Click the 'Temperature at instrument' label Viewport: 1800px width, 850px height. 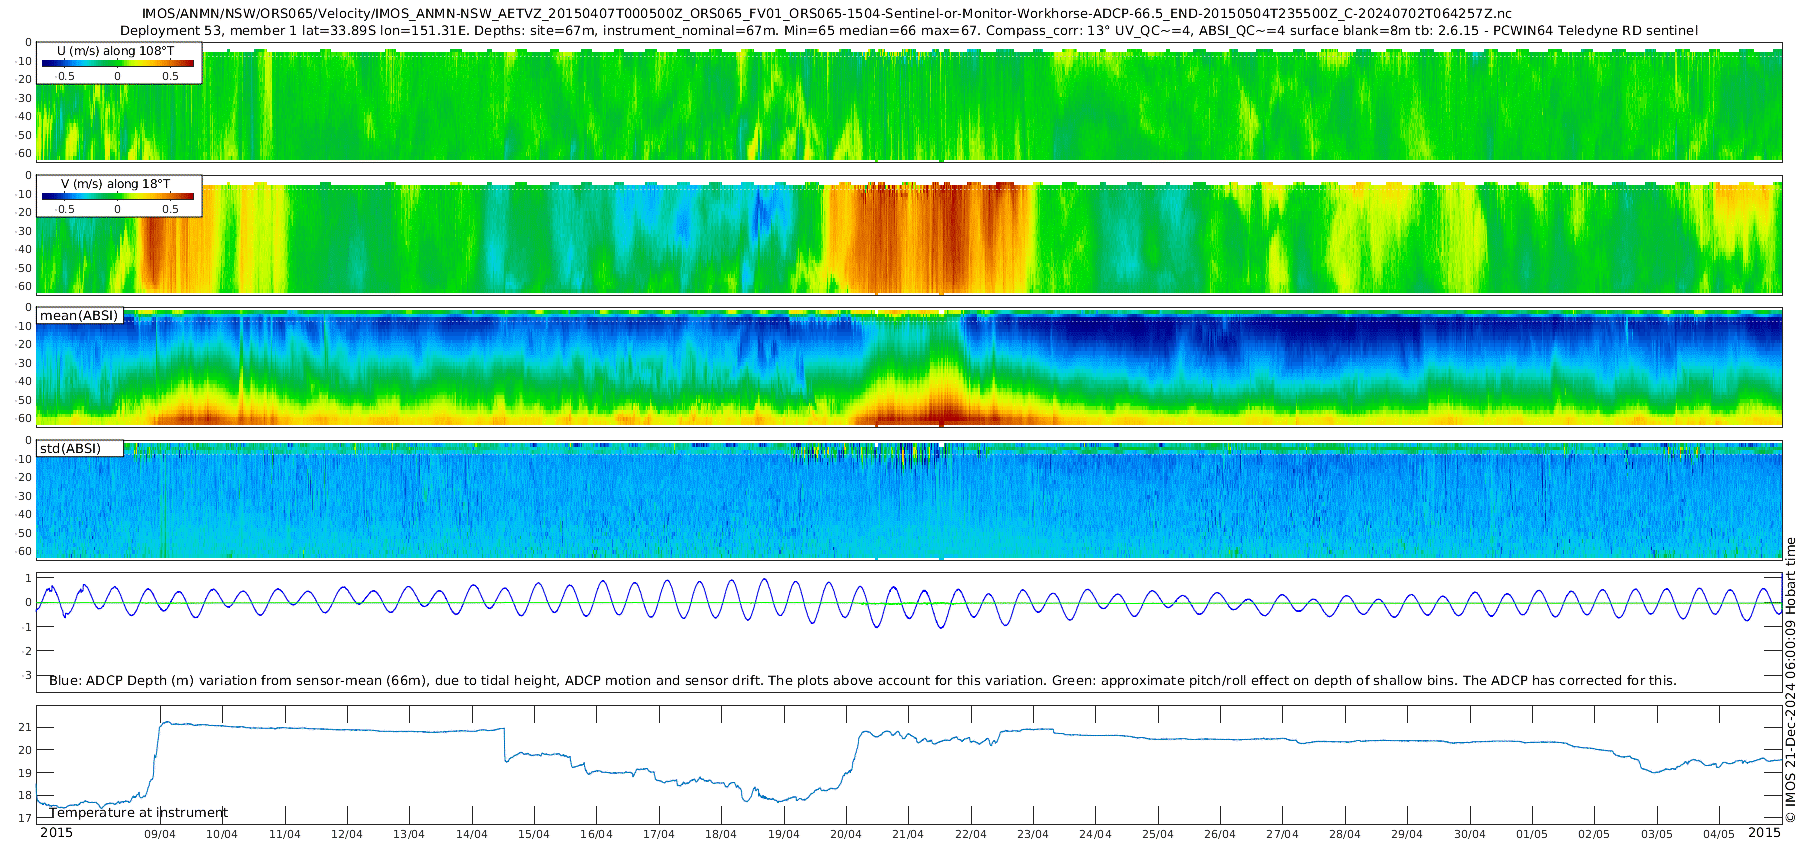point(139,813)
